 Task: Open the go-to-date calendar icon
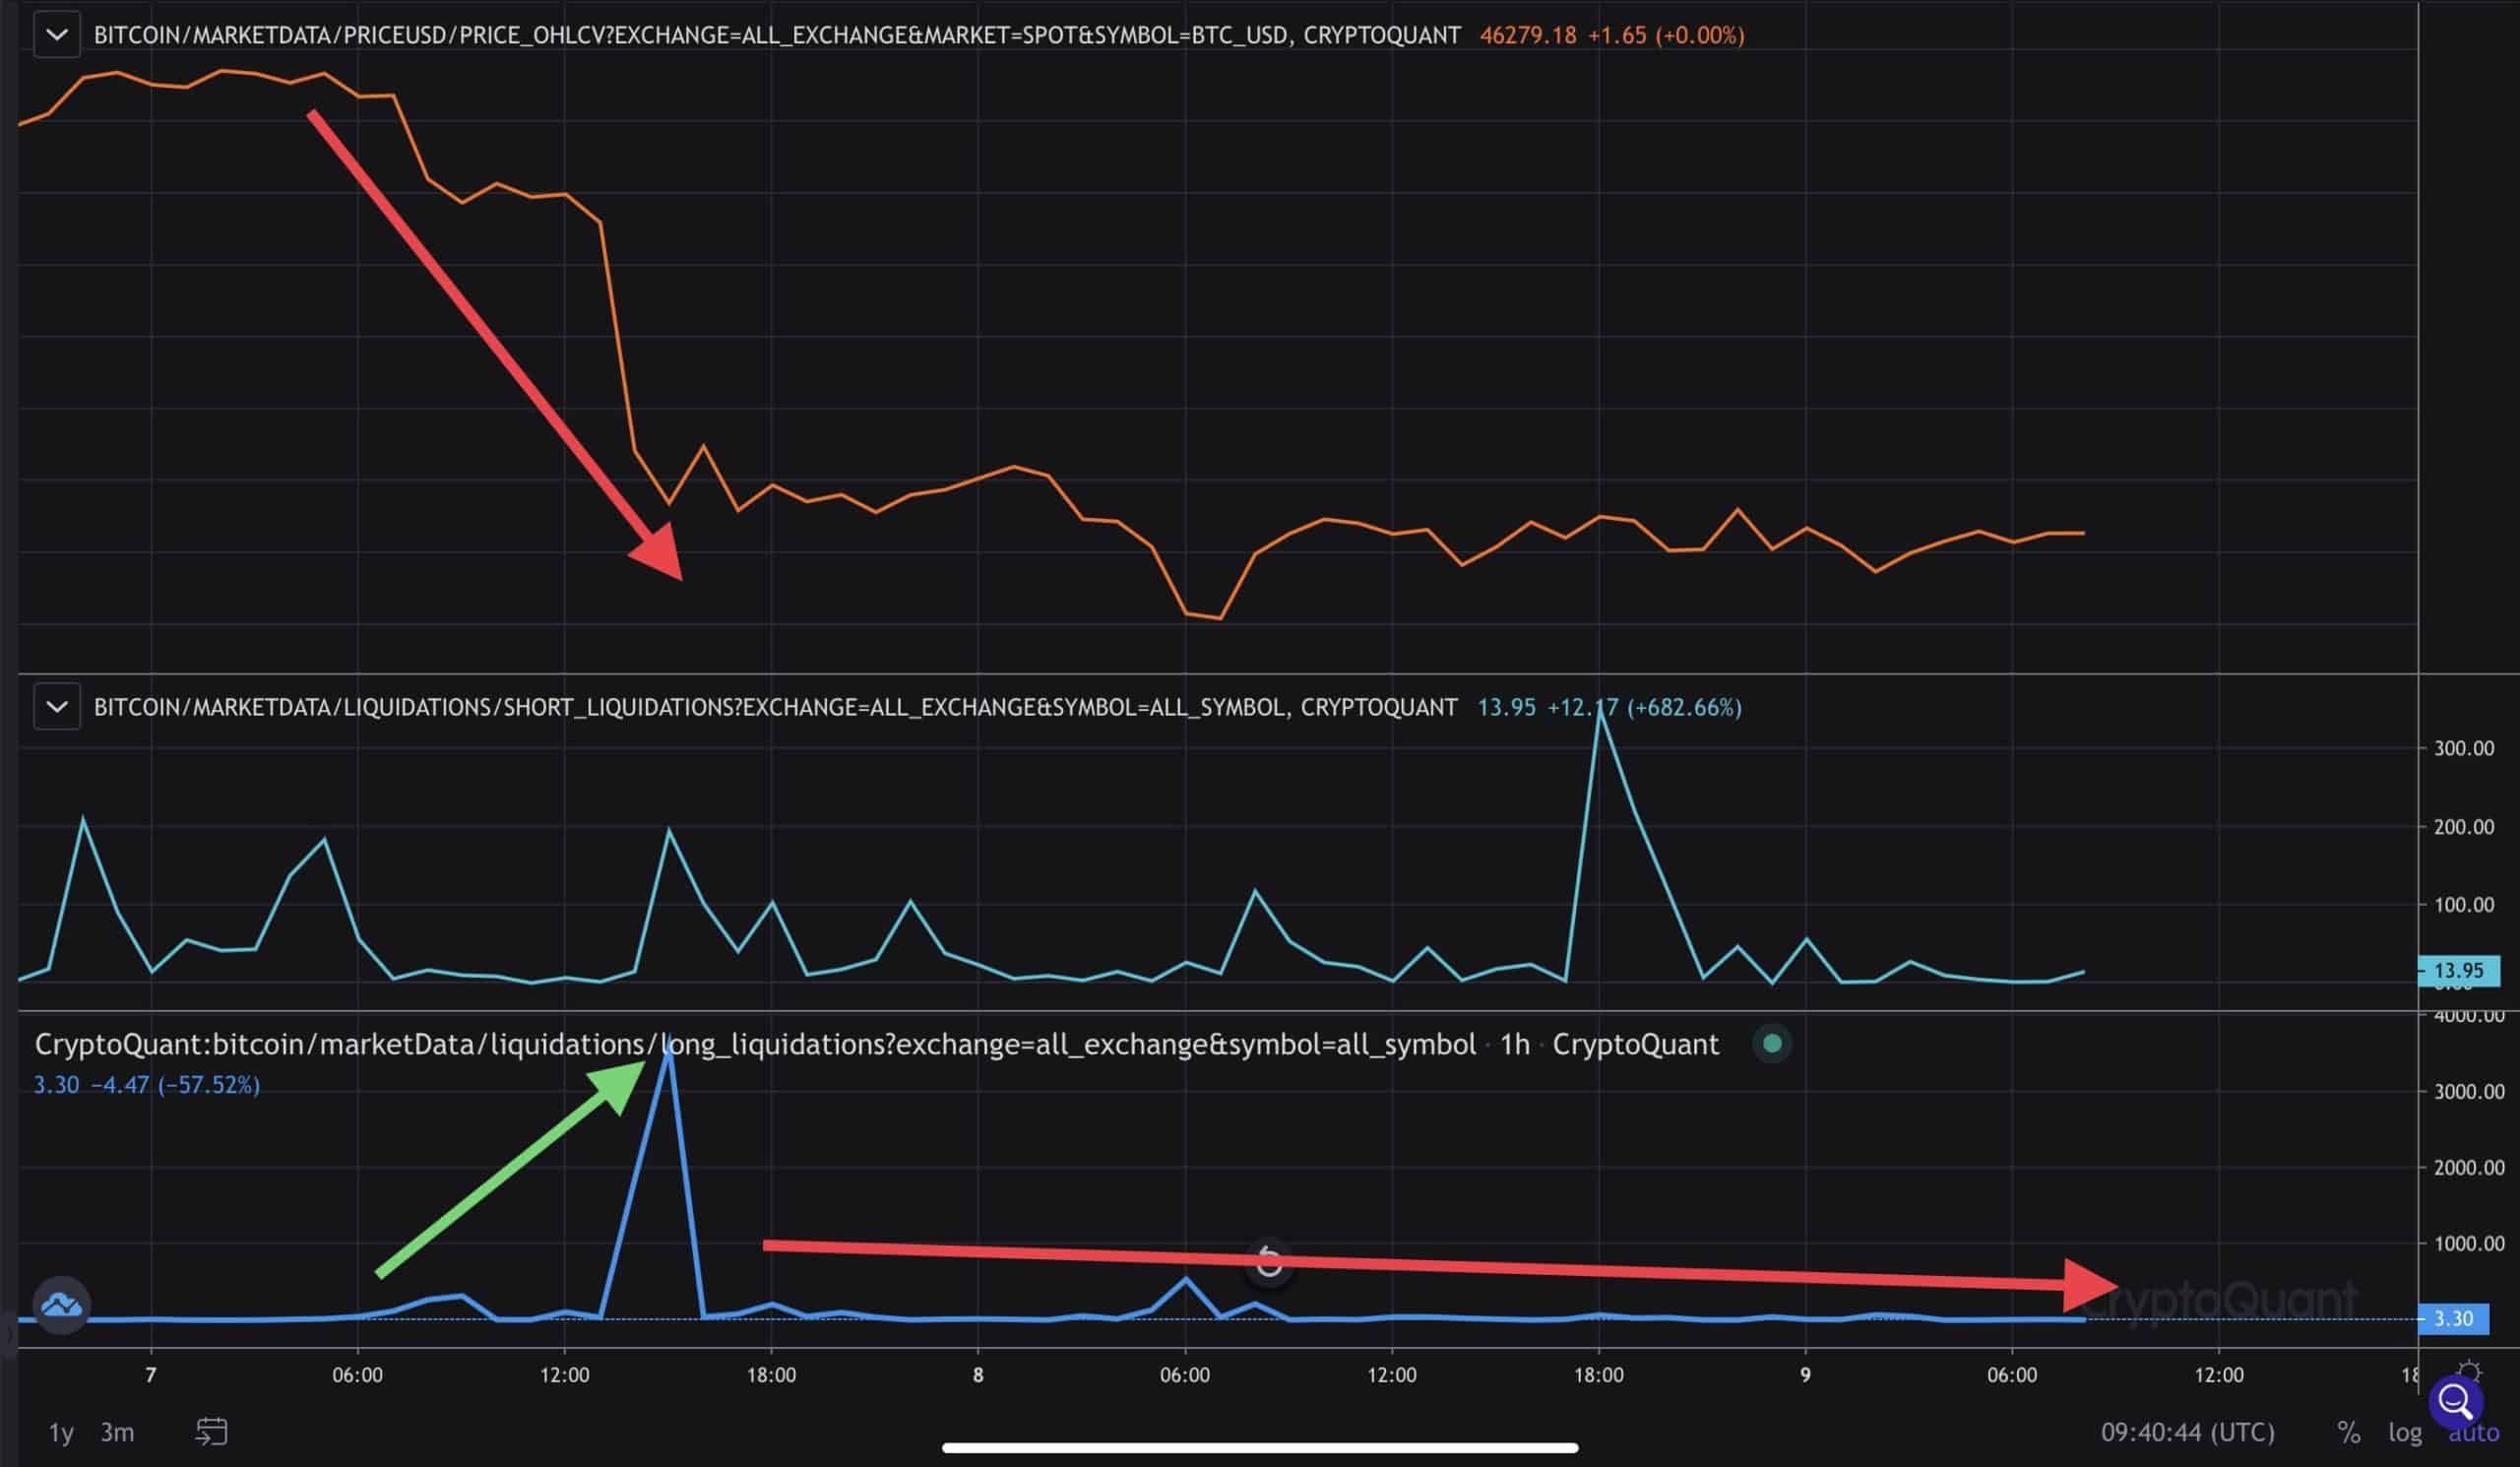click(x=211, y=1431)
